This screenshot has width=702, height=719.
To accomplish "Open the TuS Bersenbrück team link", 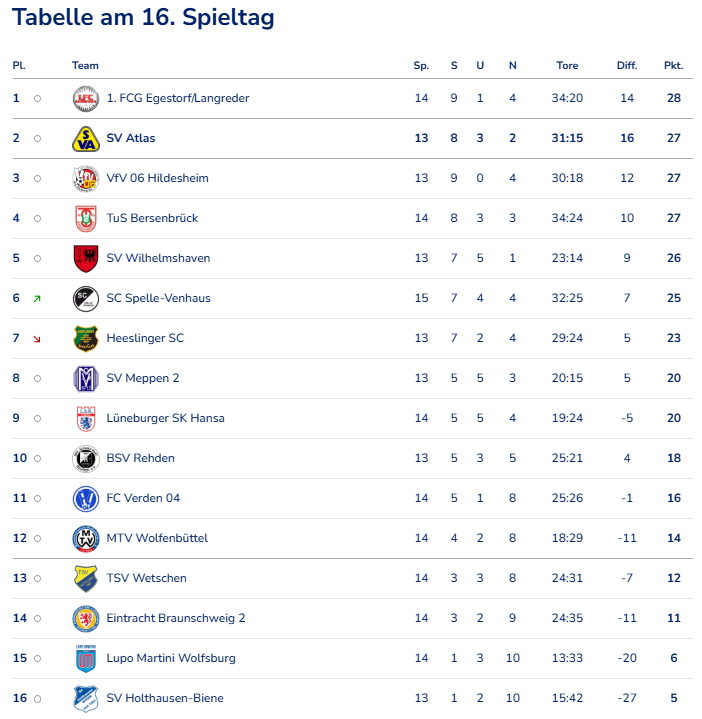I will pyautogui.click(x=152, y=218).
